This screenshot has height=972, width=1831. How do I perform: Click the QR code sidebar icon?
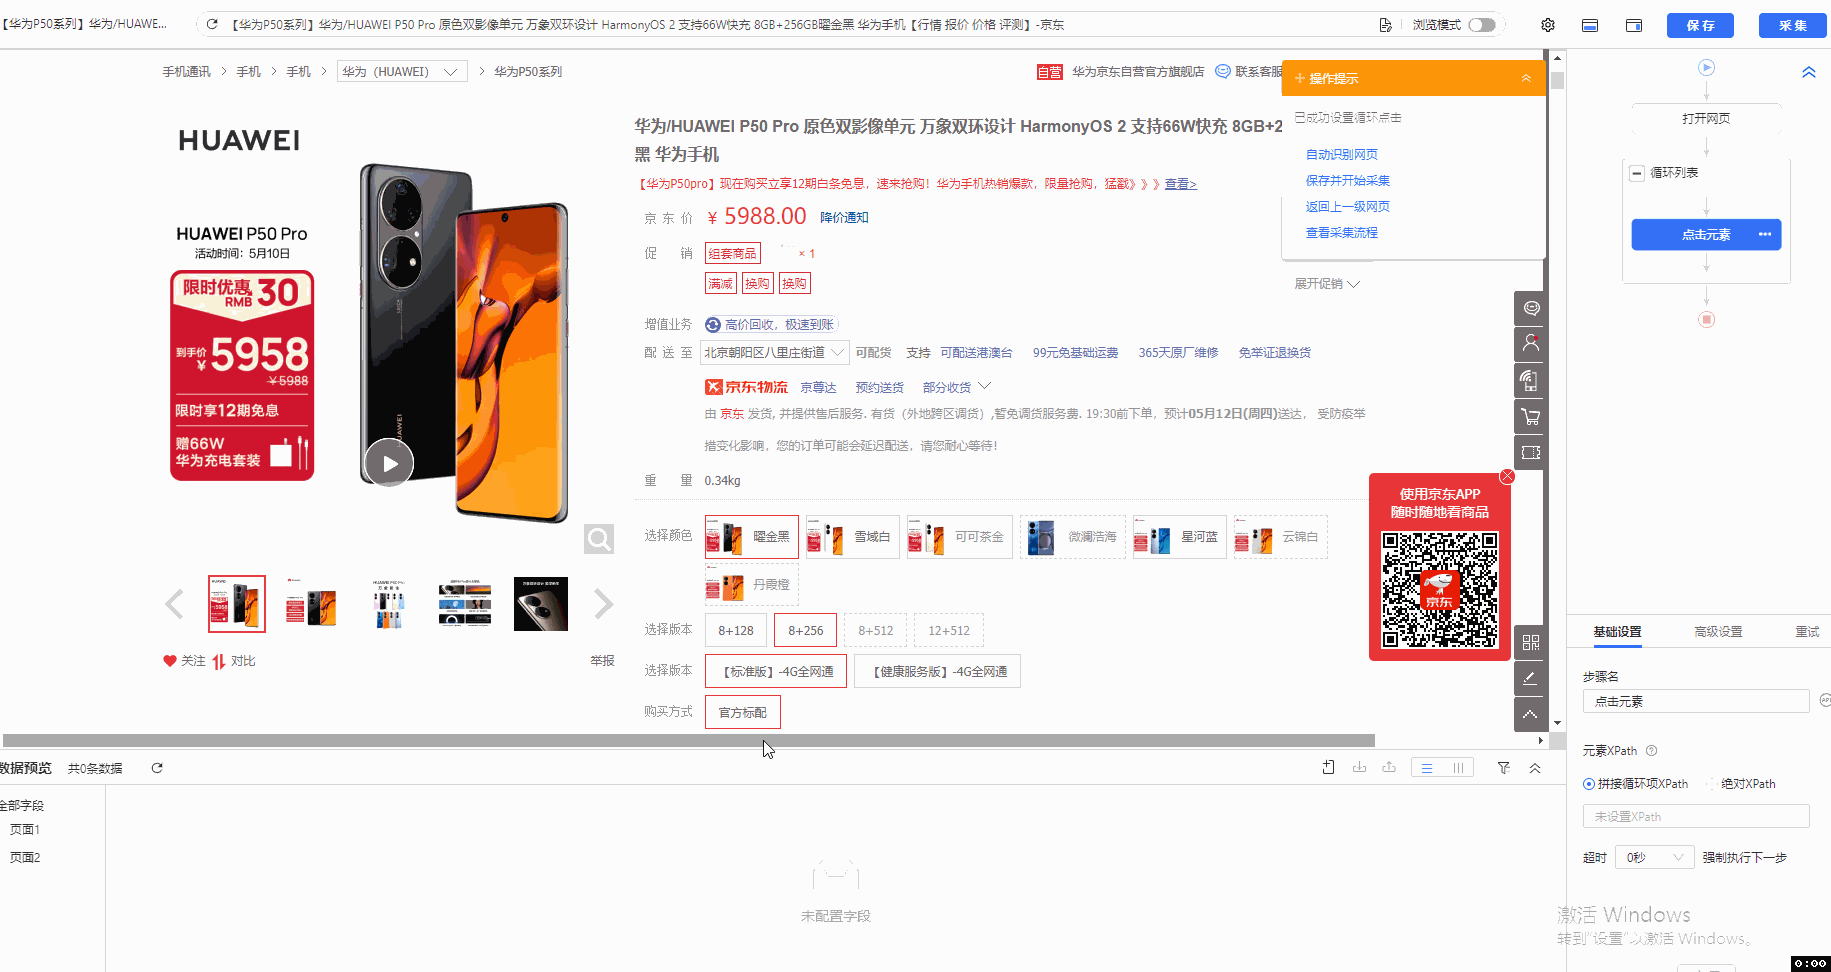[x=1530, y=642]
